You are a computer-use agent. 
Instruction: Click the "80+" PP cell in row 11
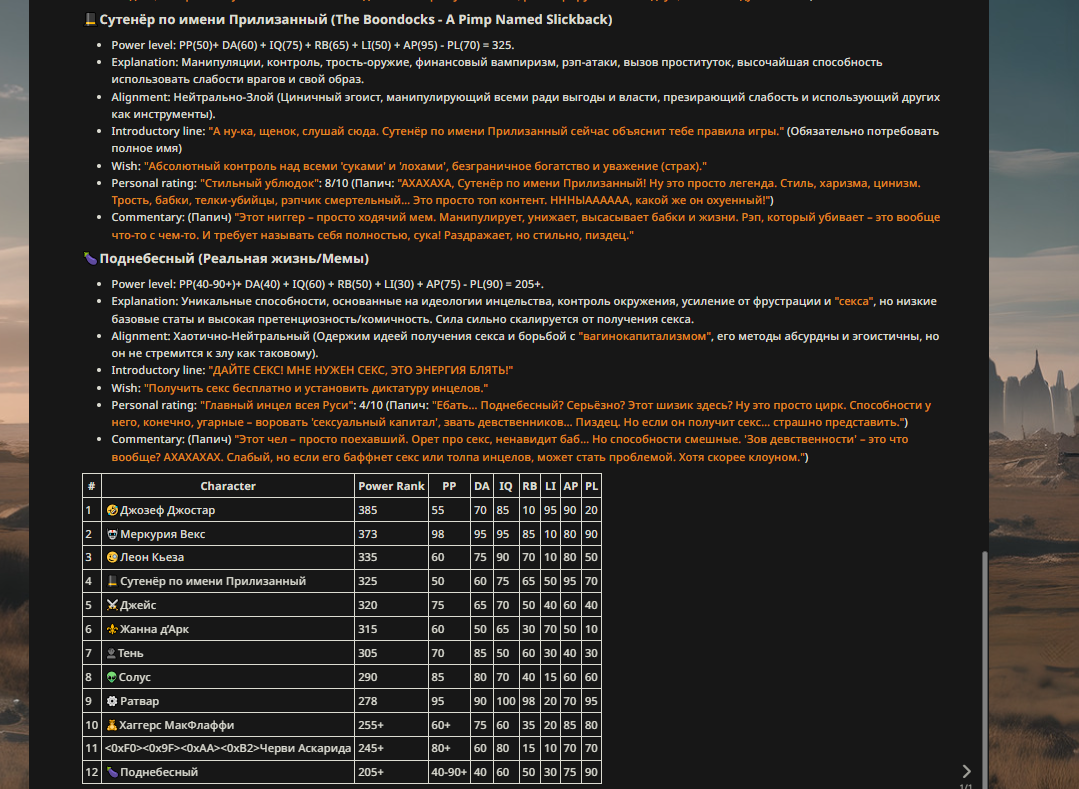pyautogui.click(x=449, y=748)
